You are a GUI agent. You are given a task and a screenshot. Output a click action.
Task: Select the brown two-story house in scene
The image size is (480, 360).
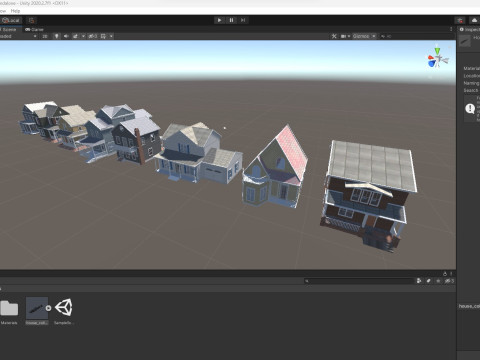(368, 197)
